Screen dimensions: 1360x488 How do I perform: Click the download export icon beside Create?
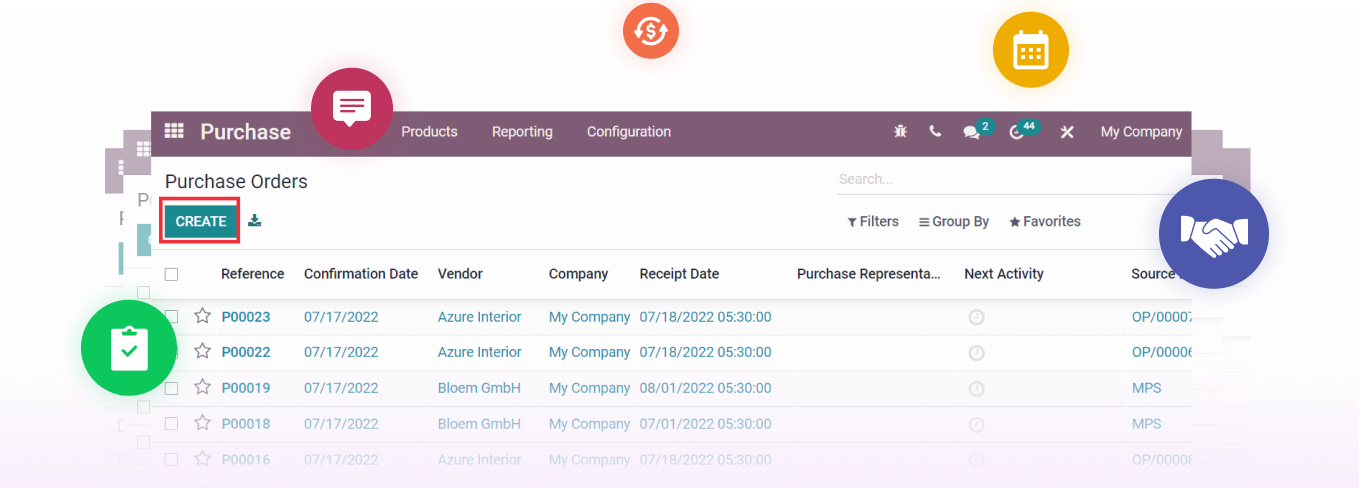tap(255, 221)
